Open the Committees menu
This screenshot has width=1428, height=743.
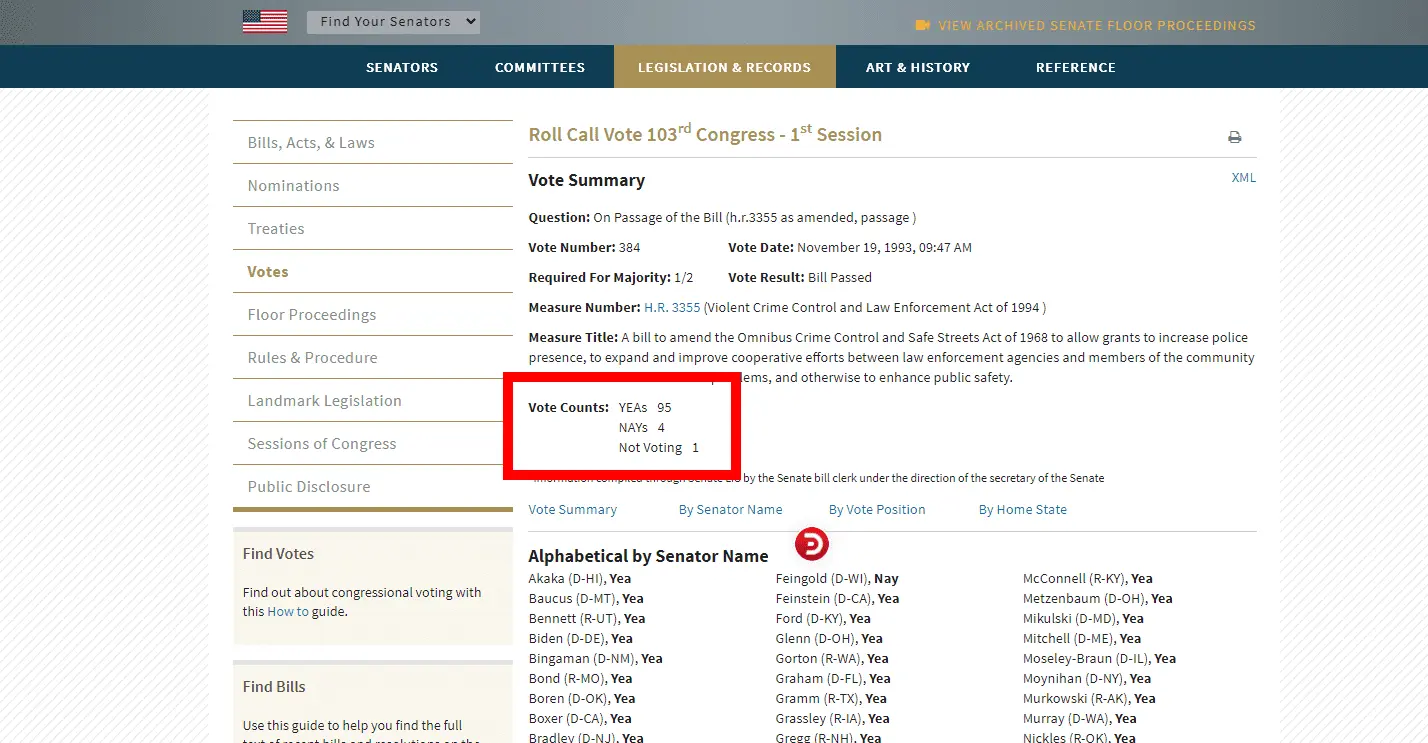[540, 67]
